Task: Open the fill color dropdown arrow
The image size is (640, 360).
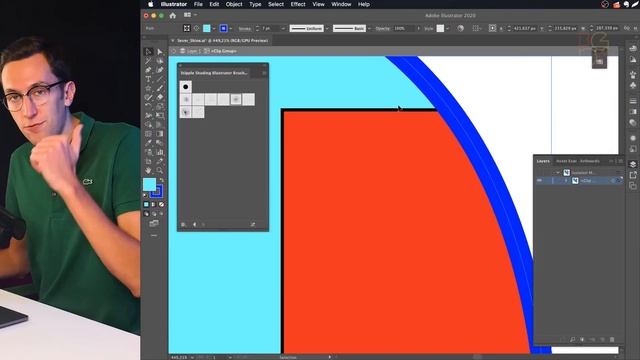Action: (214, 29)
